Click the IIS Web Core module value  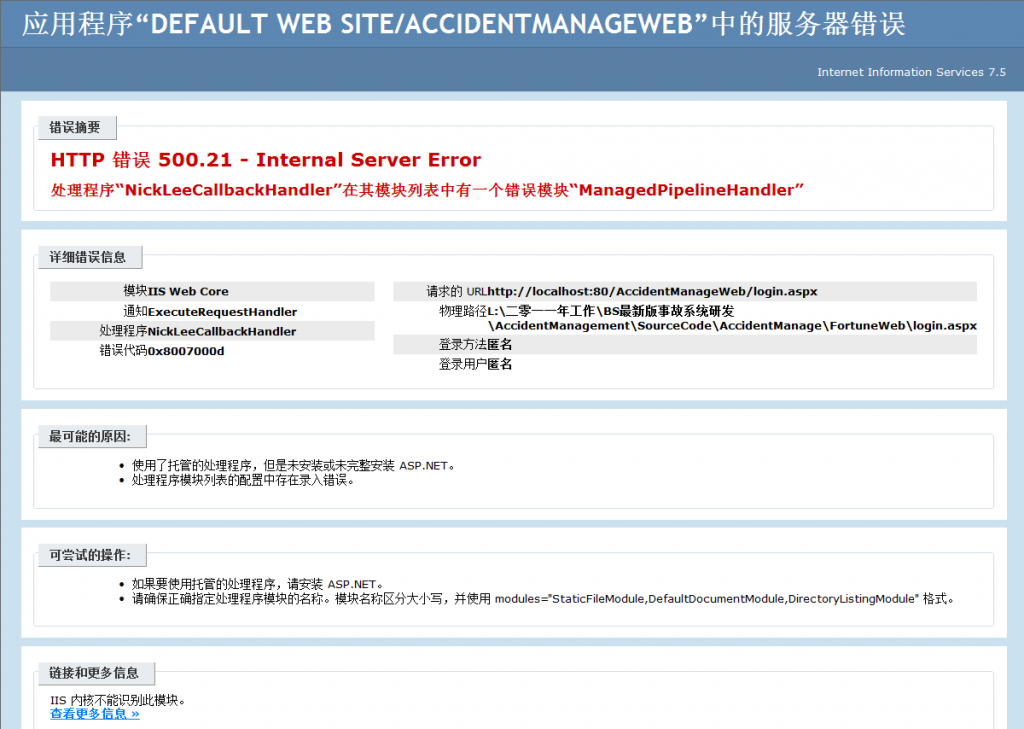(188, 292)
